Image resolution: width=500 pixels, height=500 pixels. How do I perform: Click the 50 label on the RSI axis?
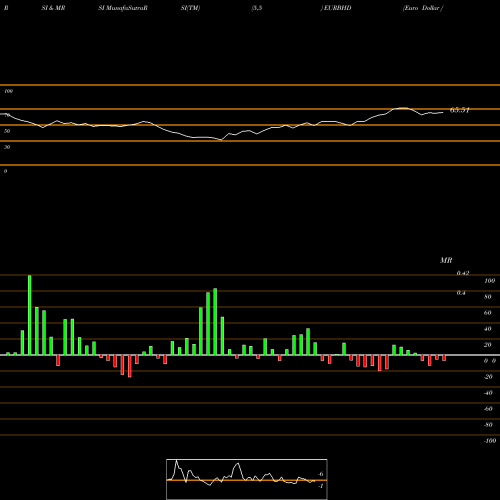[x=7, y=131]
